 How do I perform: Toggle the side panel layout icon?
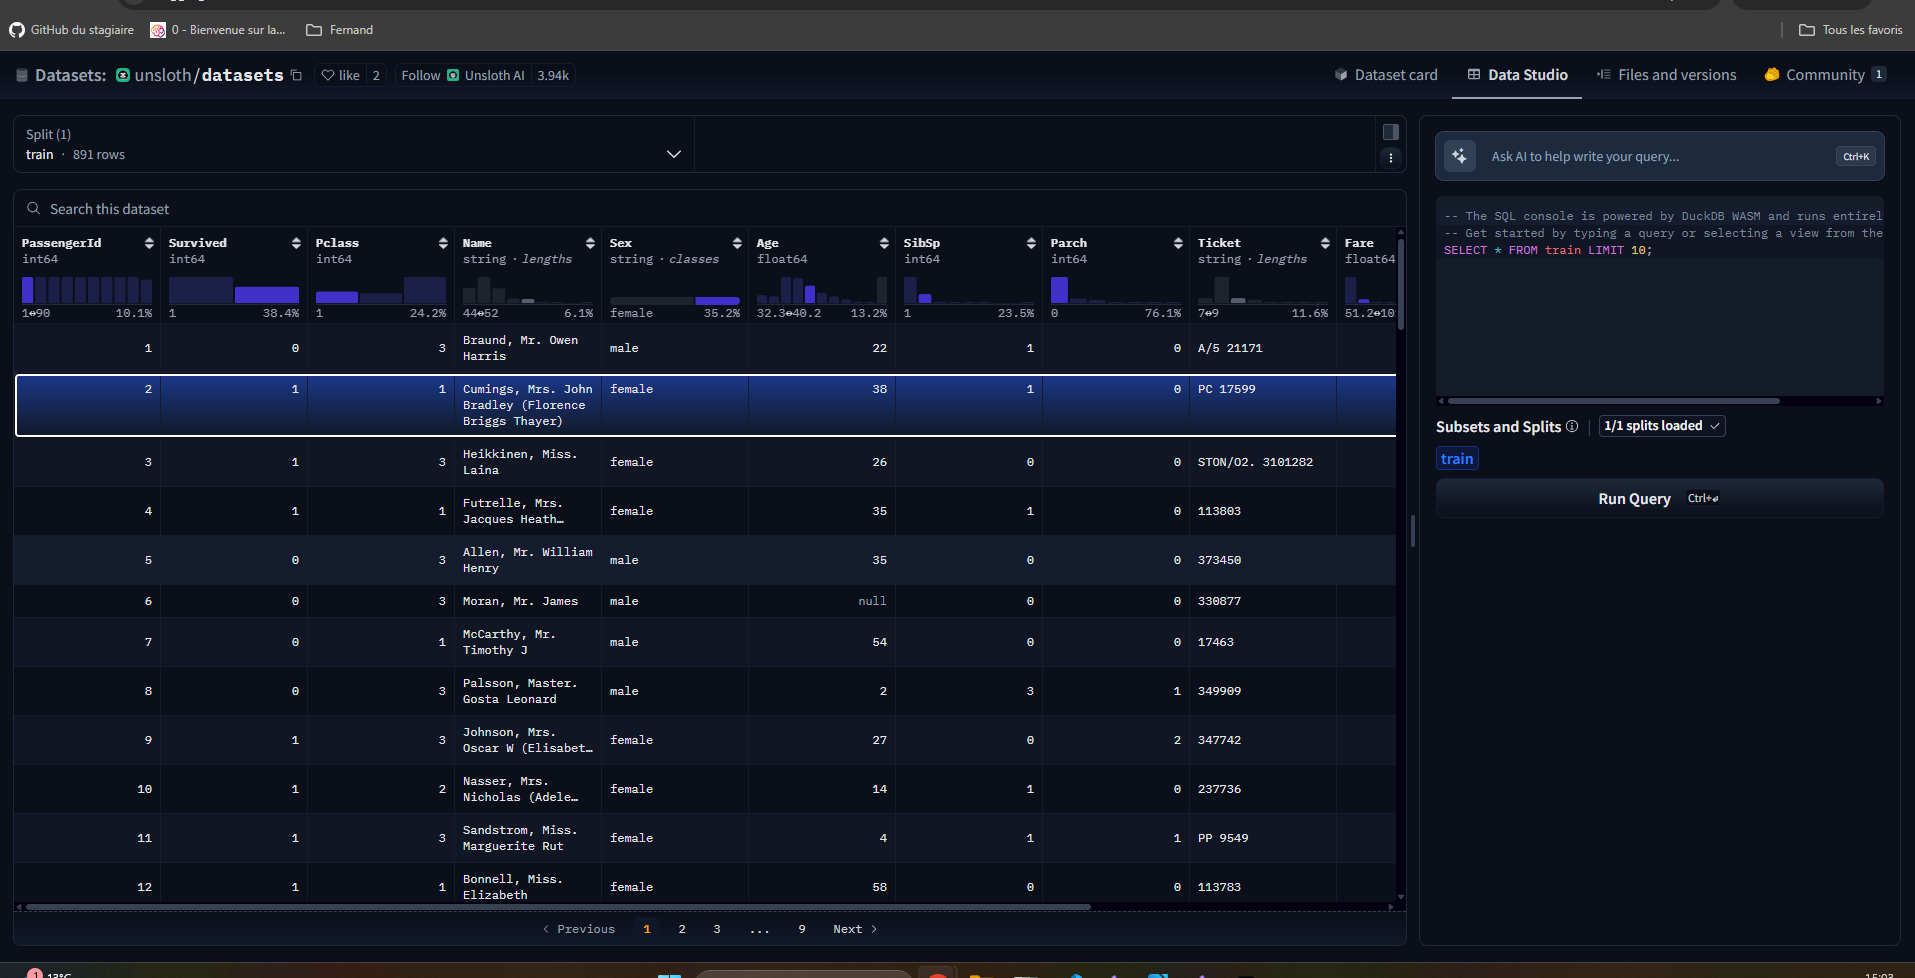[x=1390, y=132]
